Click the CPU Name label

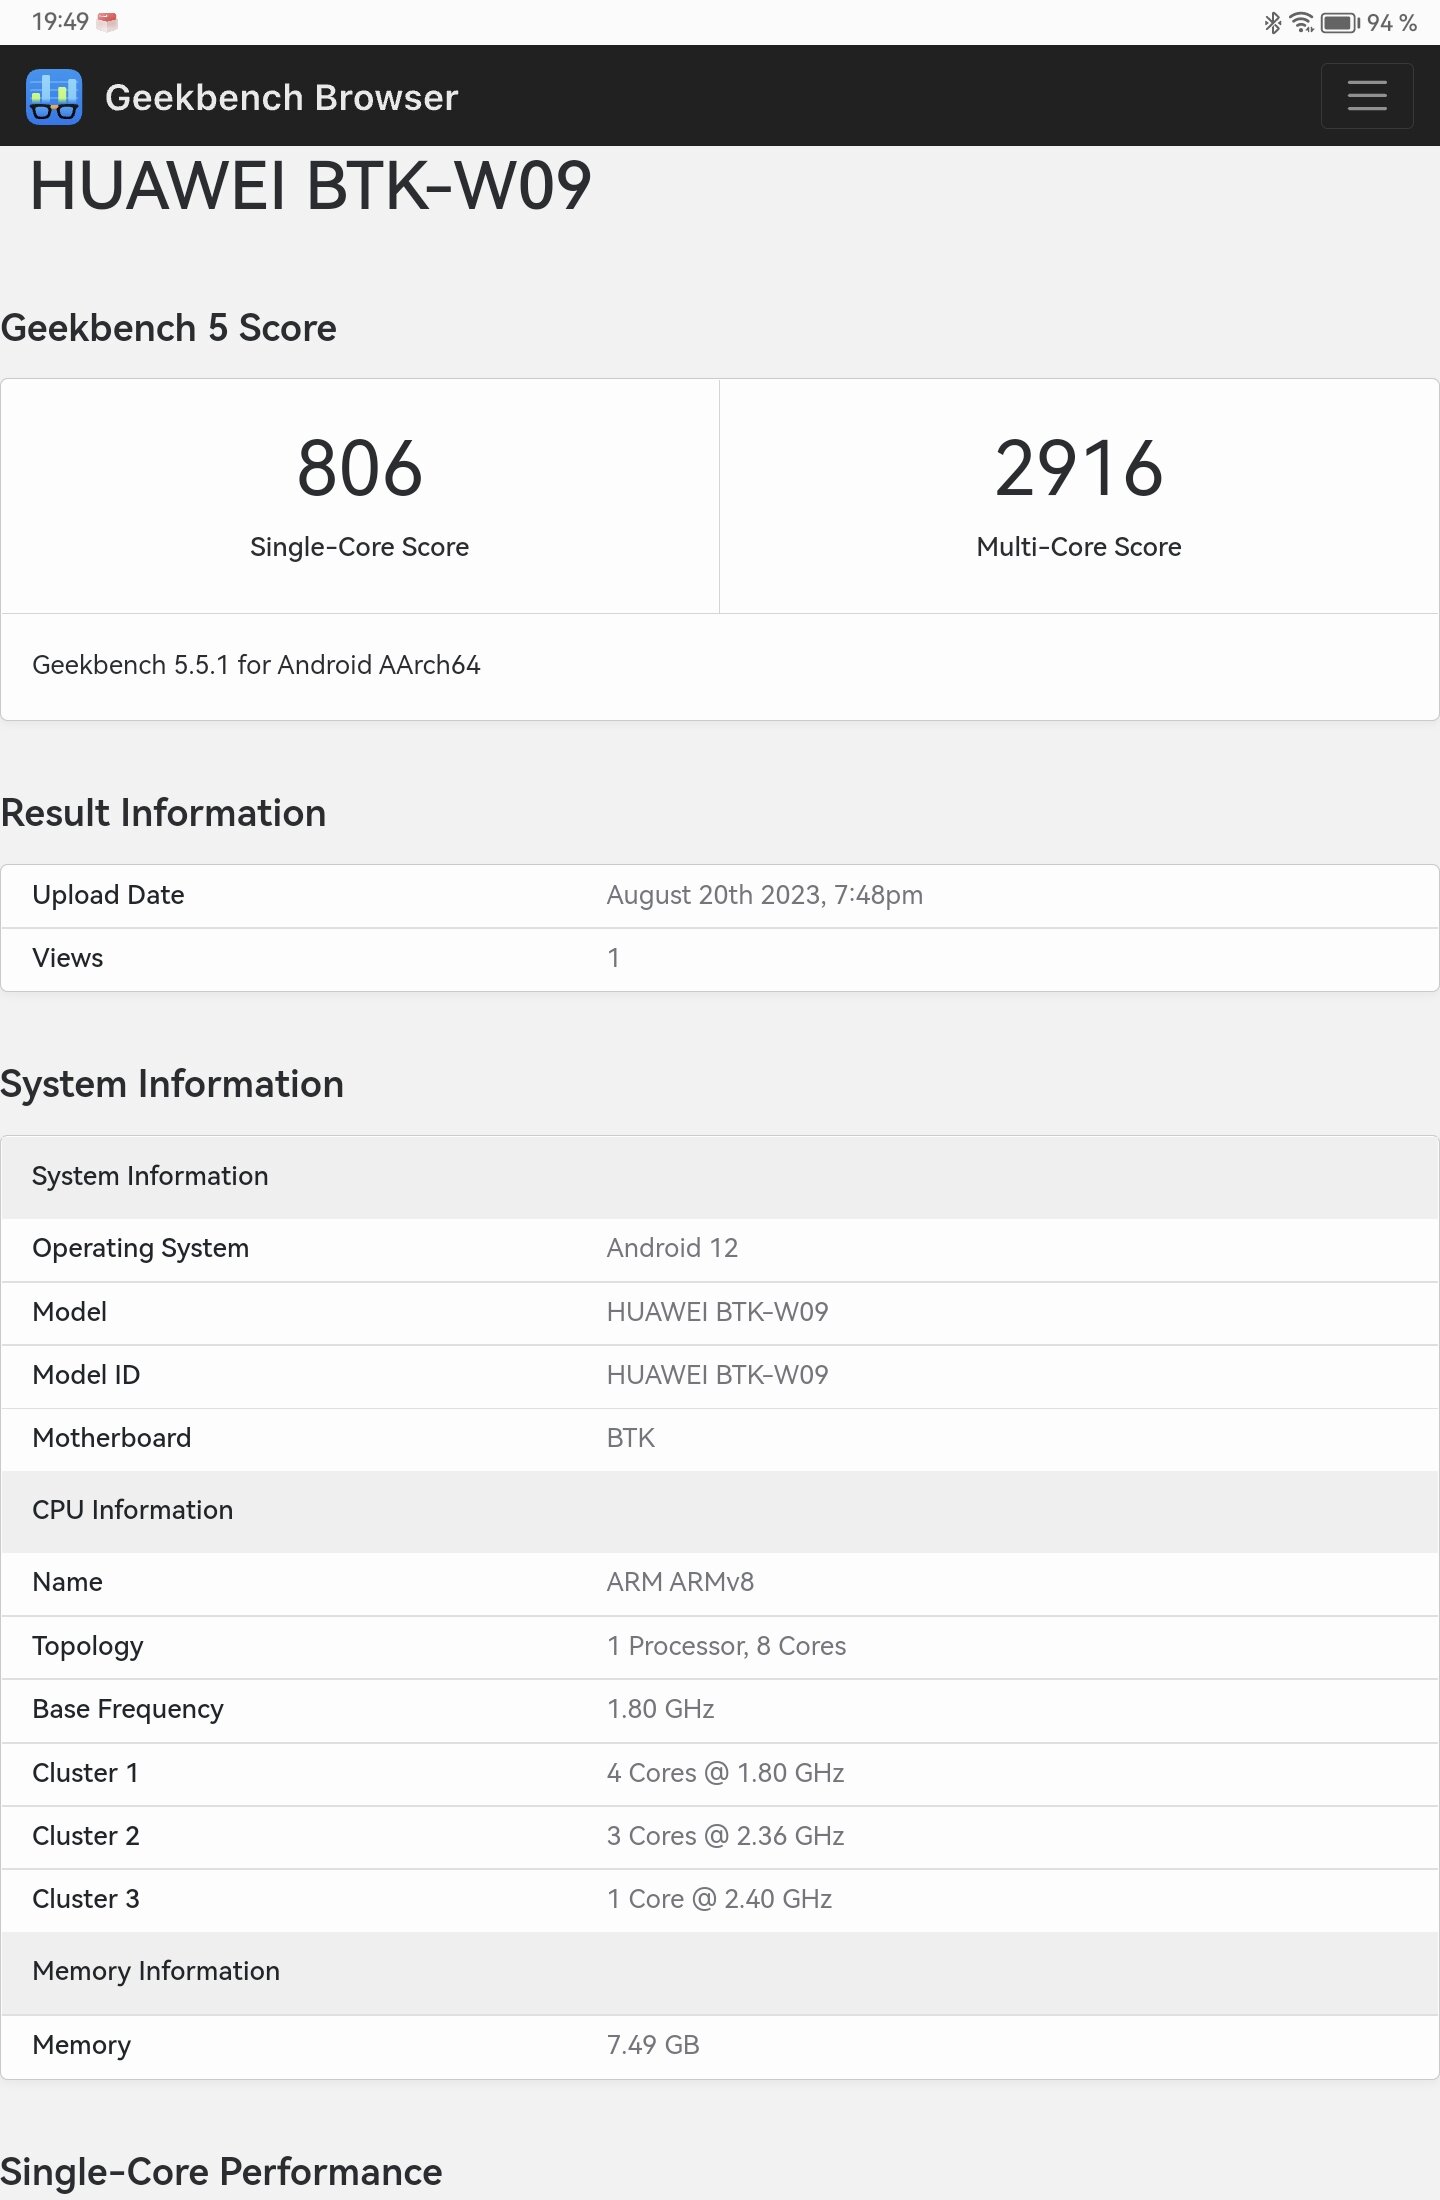click(x=68, y=1582)
